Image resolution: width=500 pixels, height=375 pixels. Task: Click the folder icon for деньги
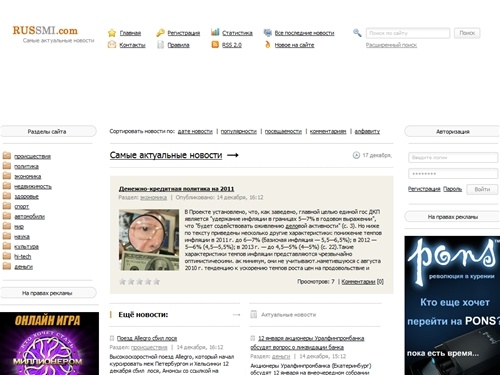(7, 266)
